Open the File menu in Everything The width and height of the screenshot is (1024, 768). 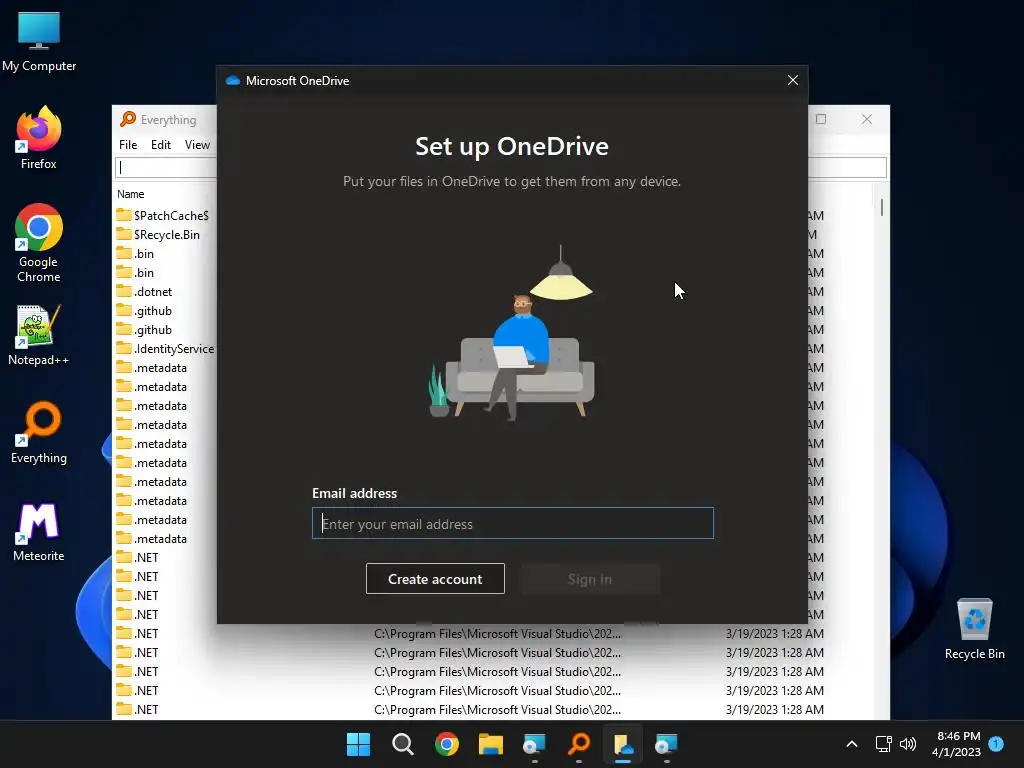tap(128, 145)
